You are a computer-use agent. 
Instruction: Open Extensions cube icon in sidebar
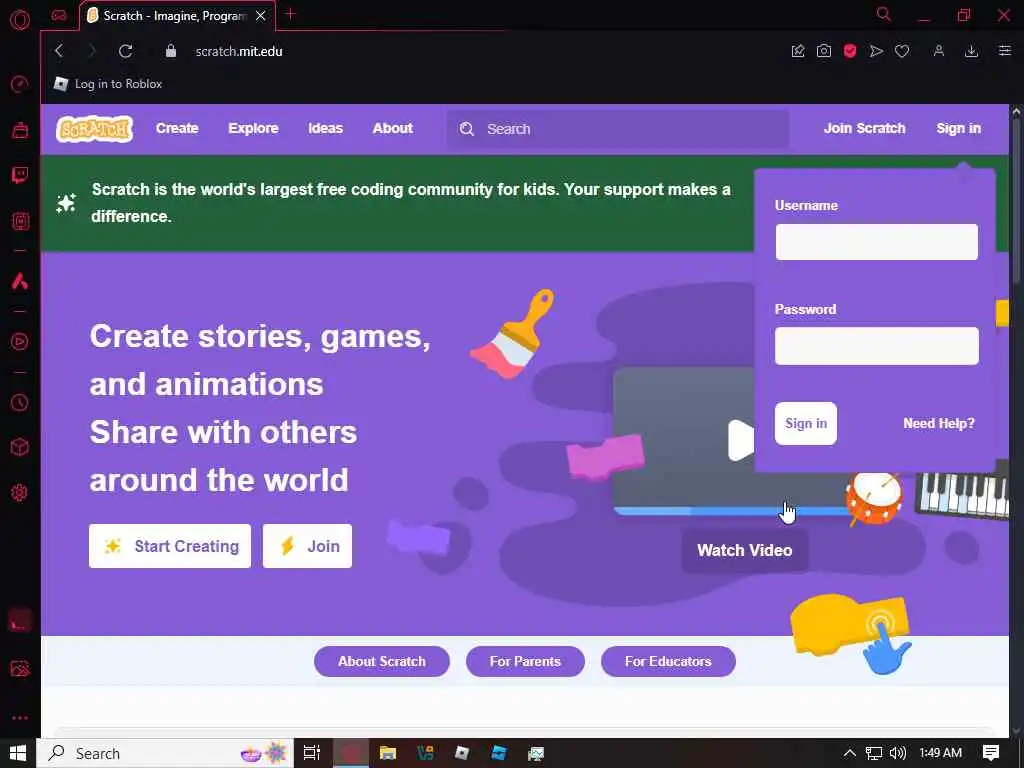20,447
